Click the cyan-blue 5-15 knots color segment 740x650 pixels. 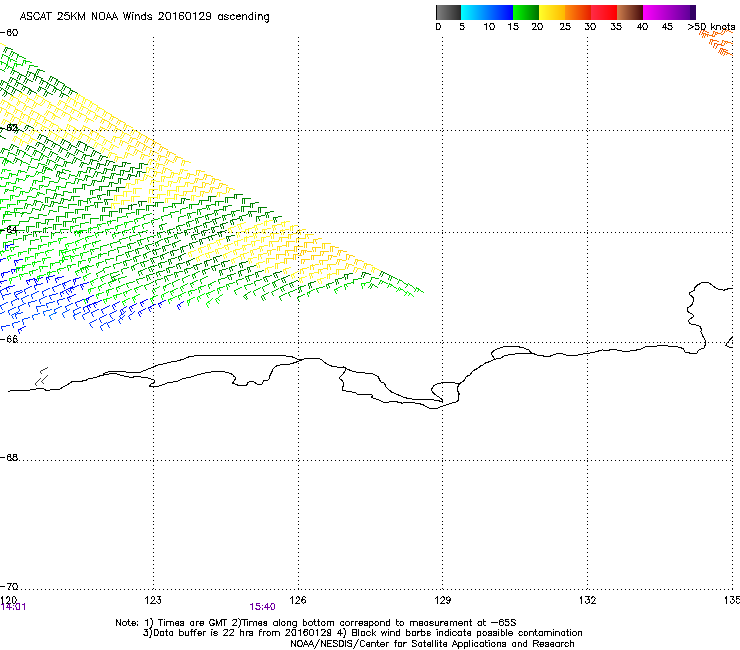click(487, 12)
